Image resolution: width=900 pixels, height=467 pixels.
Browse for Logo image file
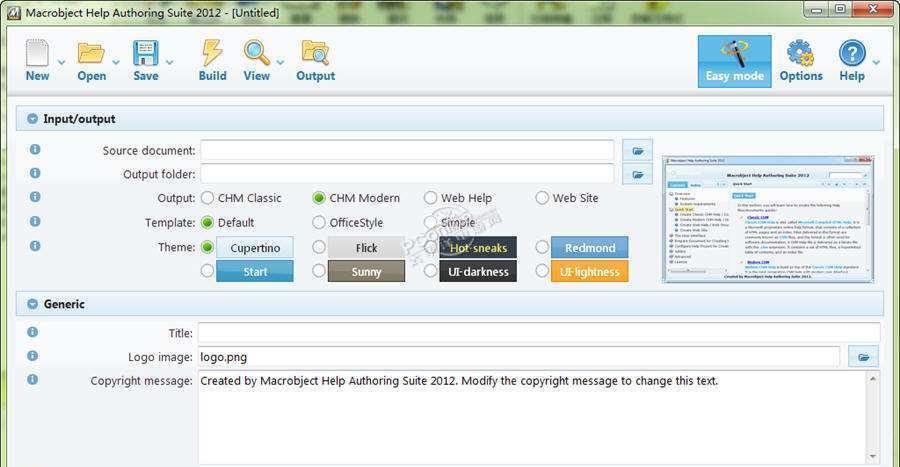coord(863,357)
